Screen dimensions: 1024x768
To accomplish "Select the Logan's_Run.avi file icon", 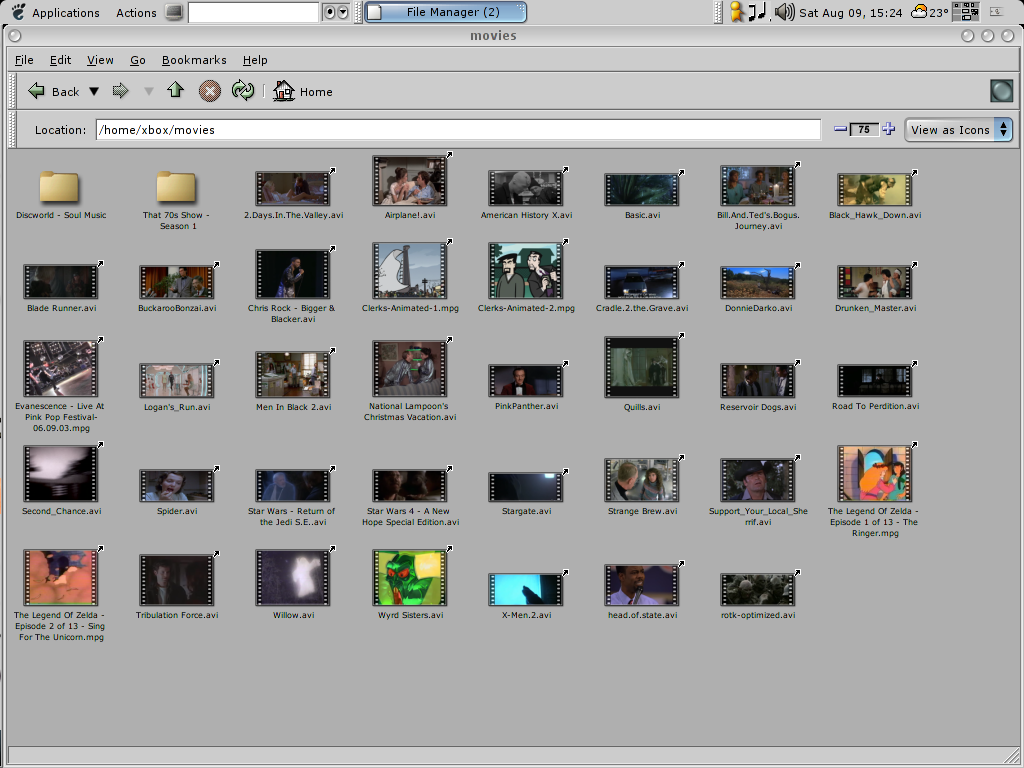I will pyautogui.click(x=176, y=381).
